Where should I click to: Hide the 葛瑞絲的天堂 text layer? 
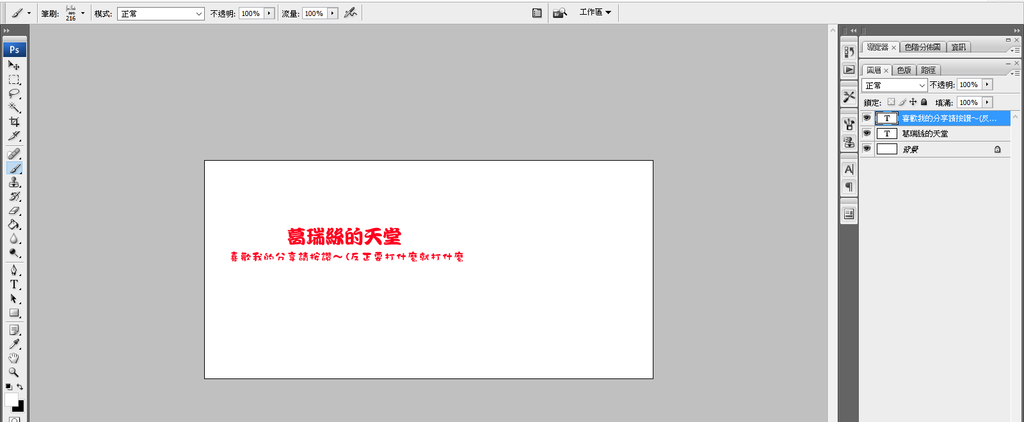tap(867, 133)
